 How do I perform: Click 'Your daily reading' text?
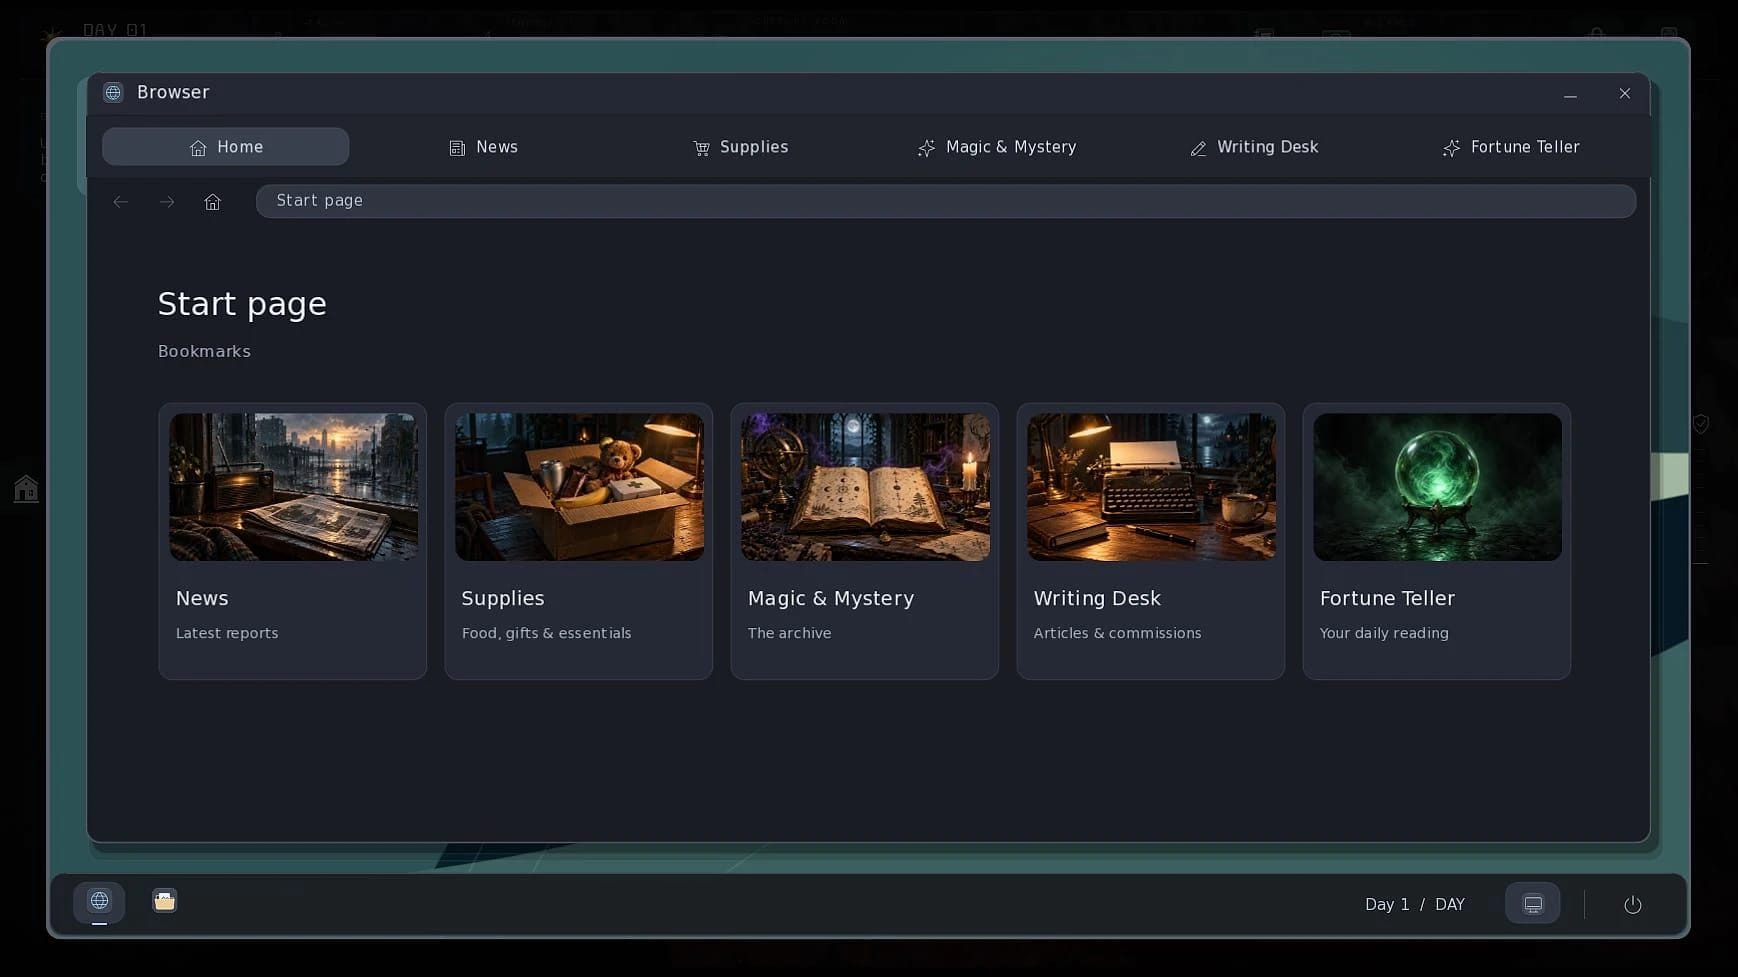tap(1384, 633)
